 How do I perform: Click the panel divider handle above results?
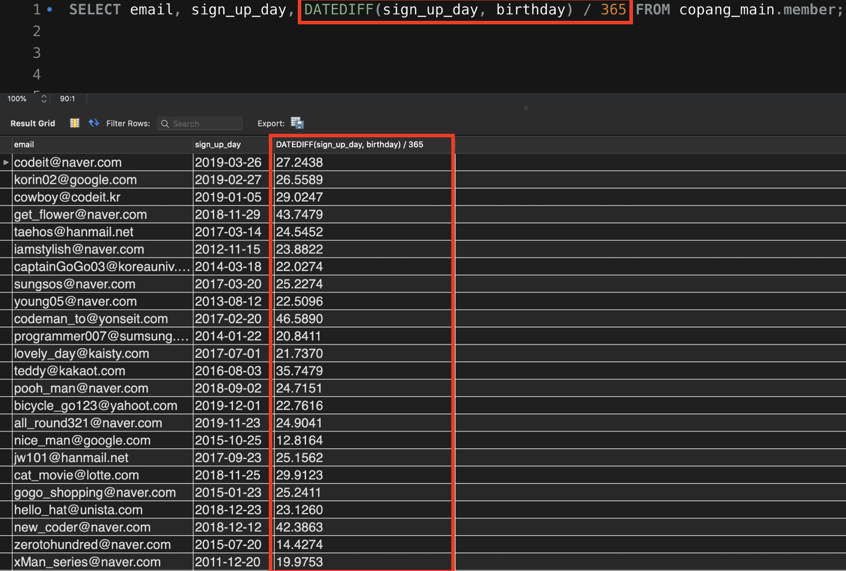[x=526, y=108]
